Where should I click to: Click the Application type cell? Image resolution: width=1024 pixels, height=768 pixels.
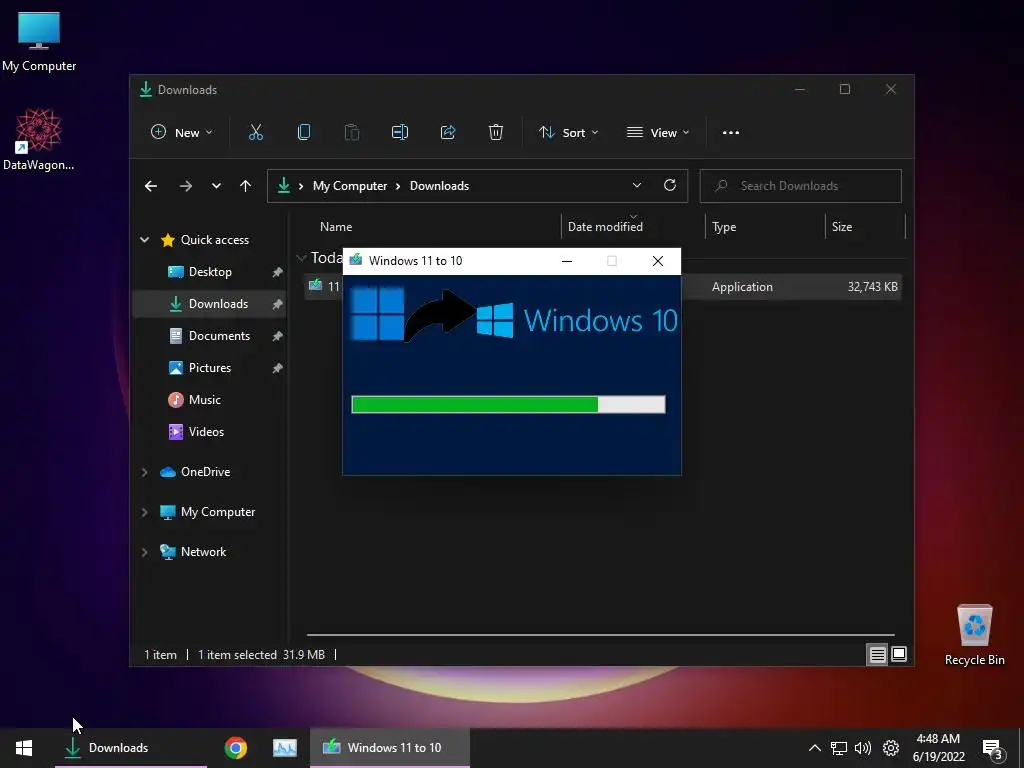(742, 287)
